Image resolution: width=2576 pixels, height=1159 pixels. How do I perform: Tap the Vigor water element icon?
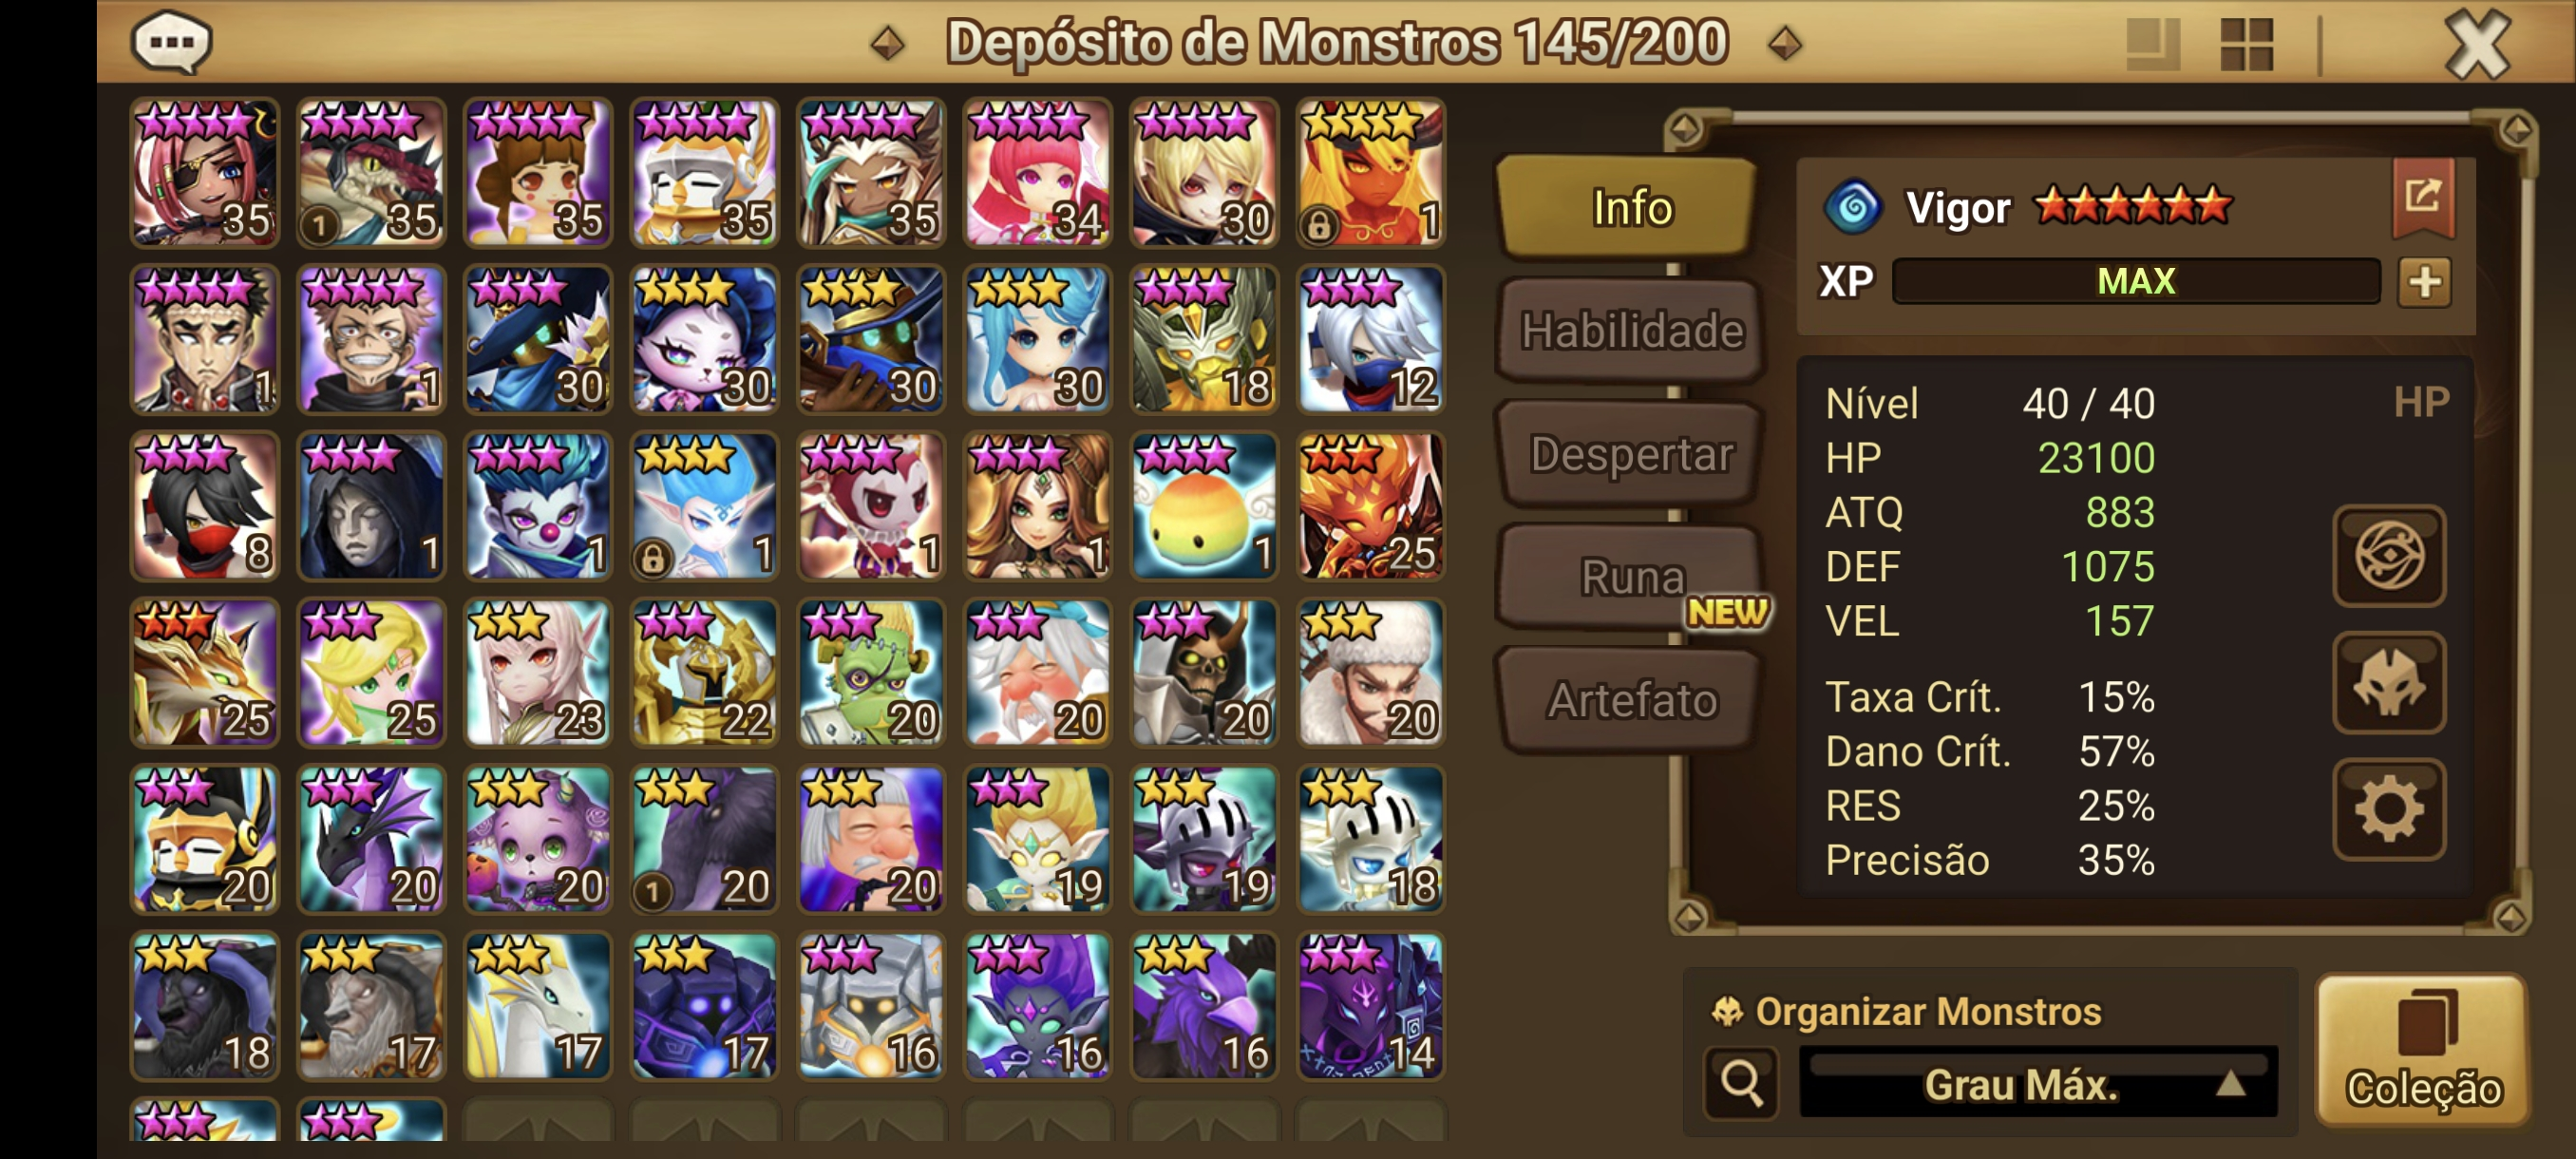tap(1853, 208)
